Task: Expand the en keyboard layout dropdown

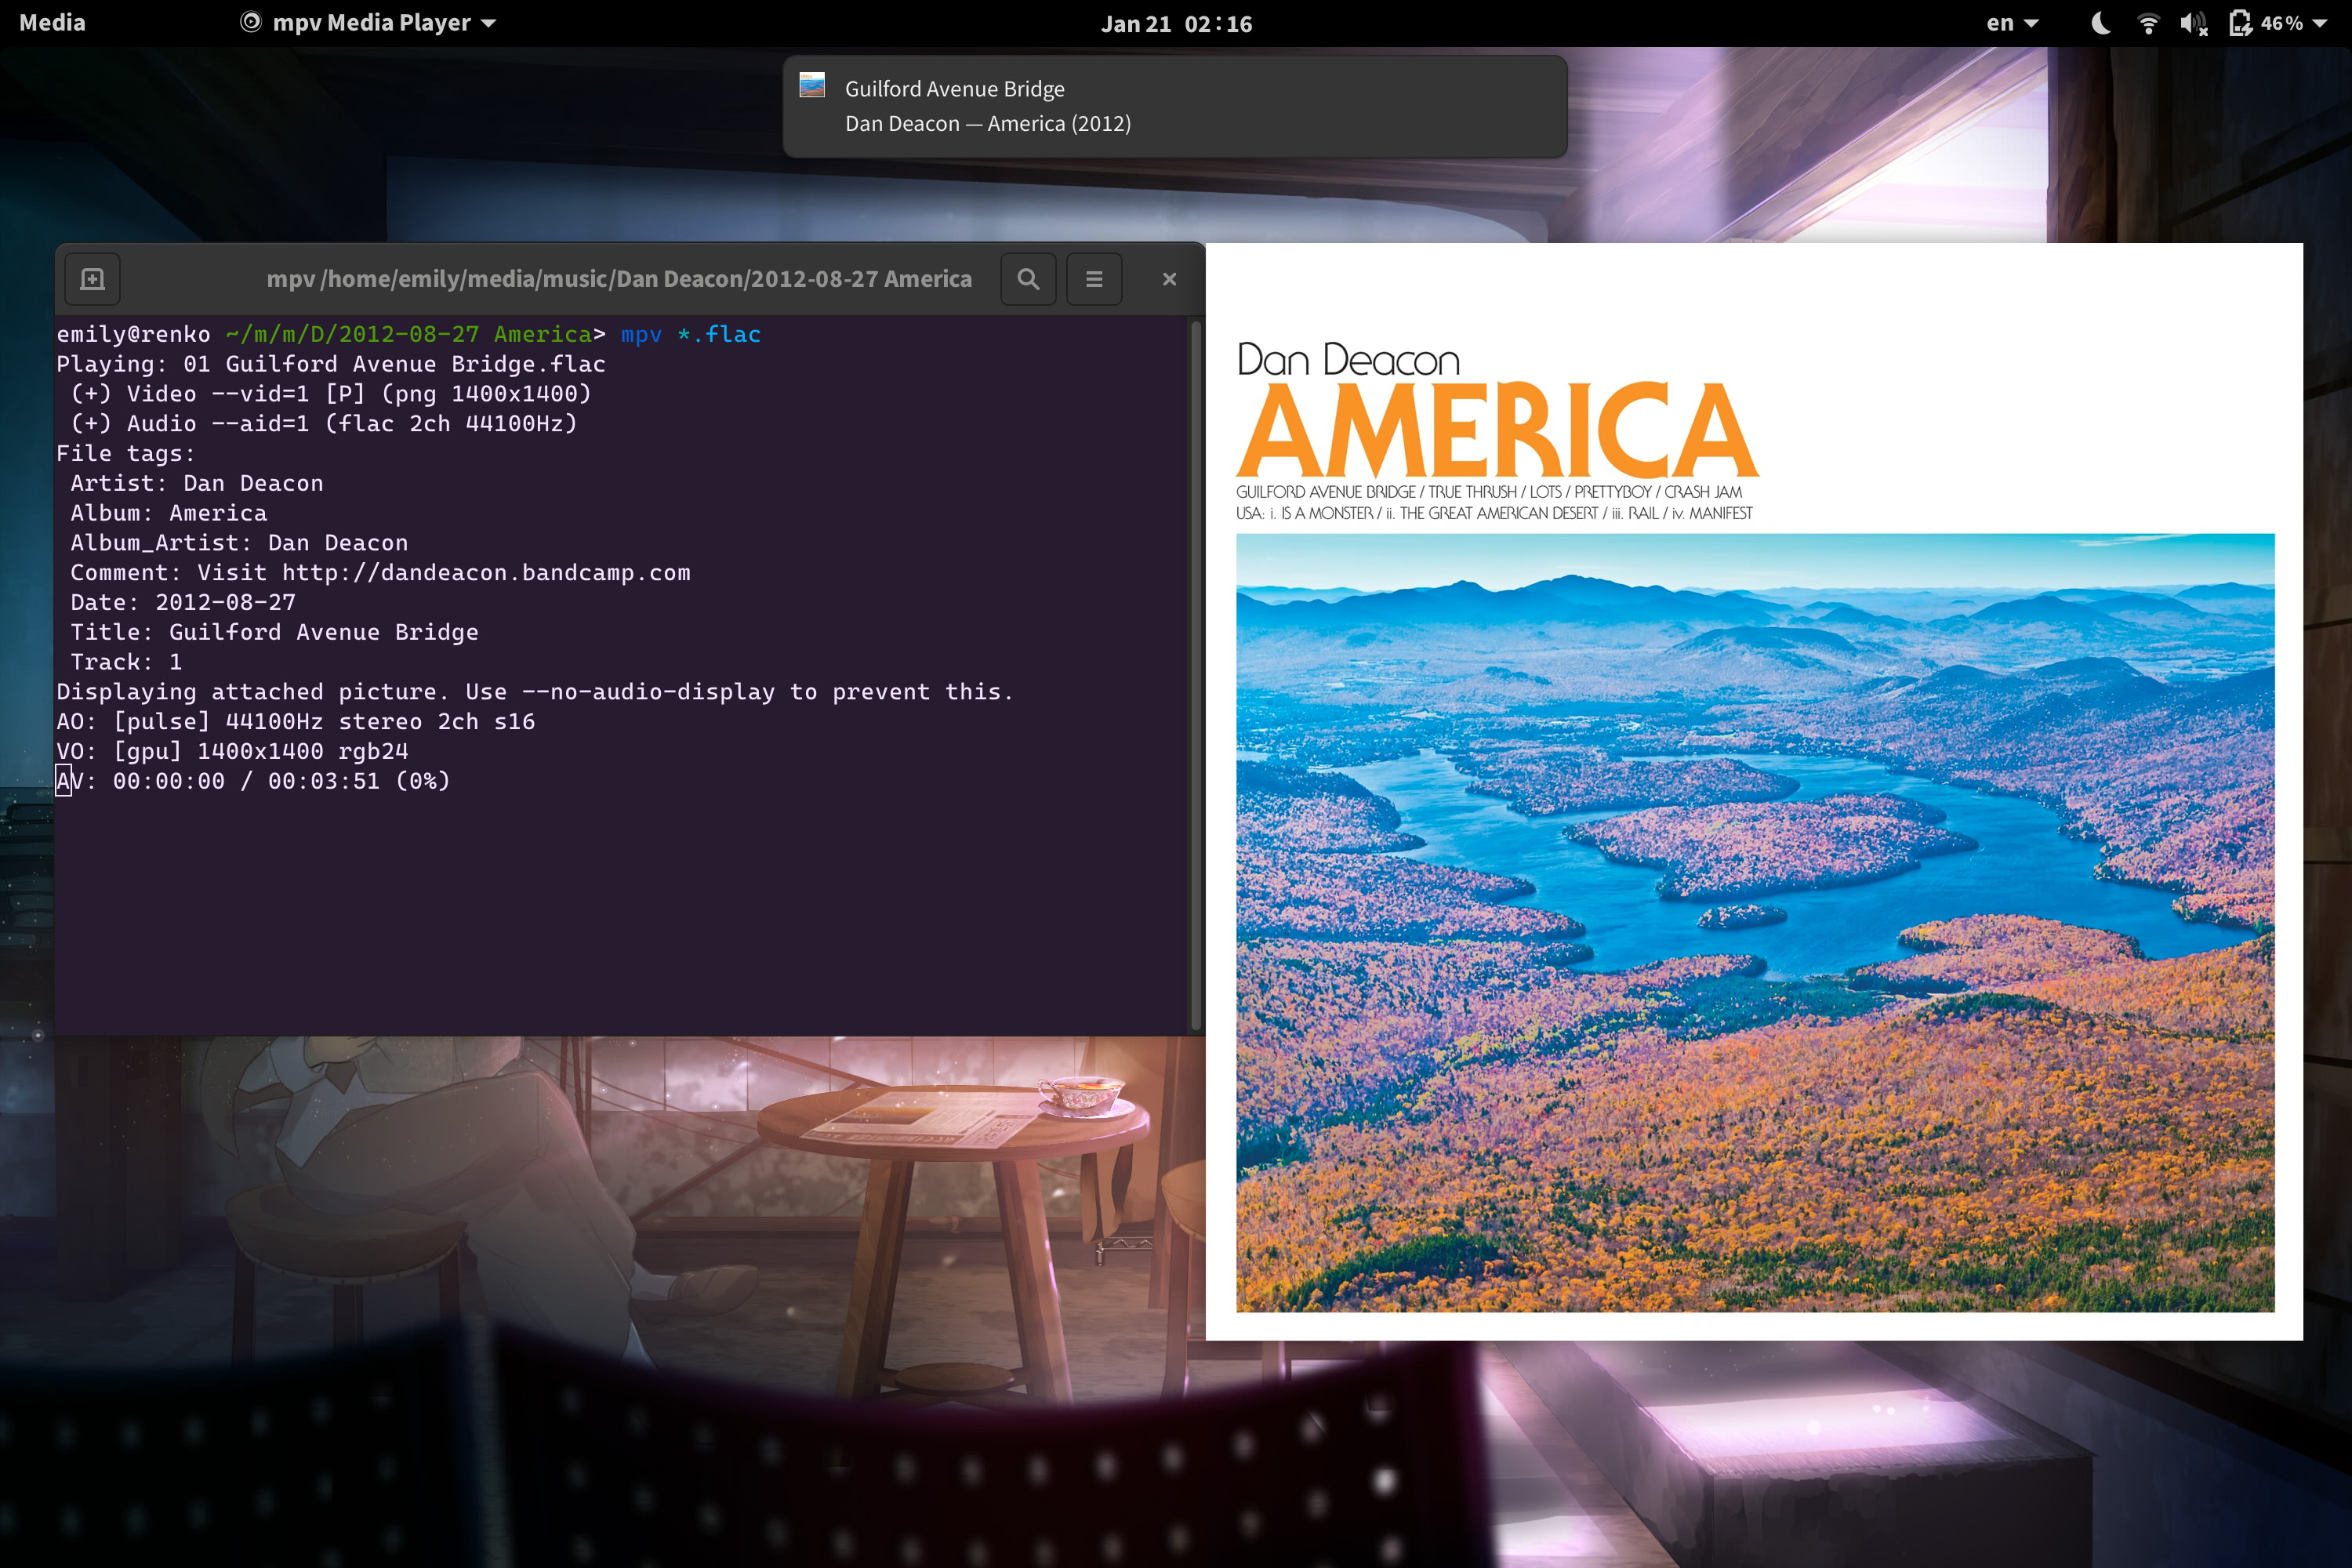Action: [x=2012, y=23]
